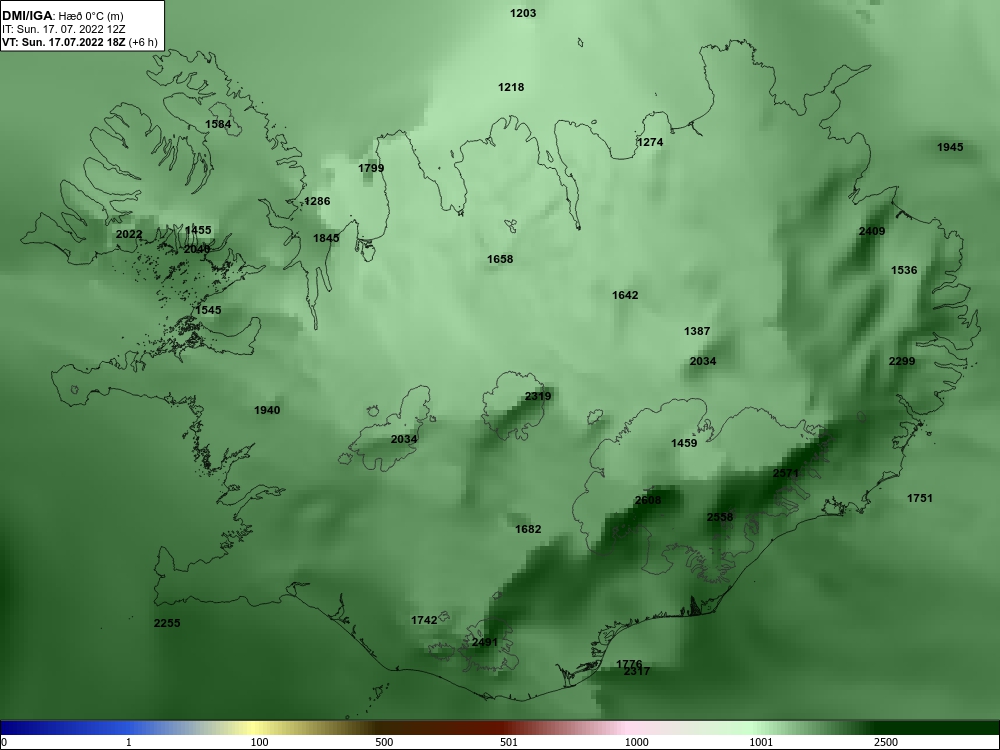Click the 2022 map value
1000x750 pixels.
[x=129, y=235]
